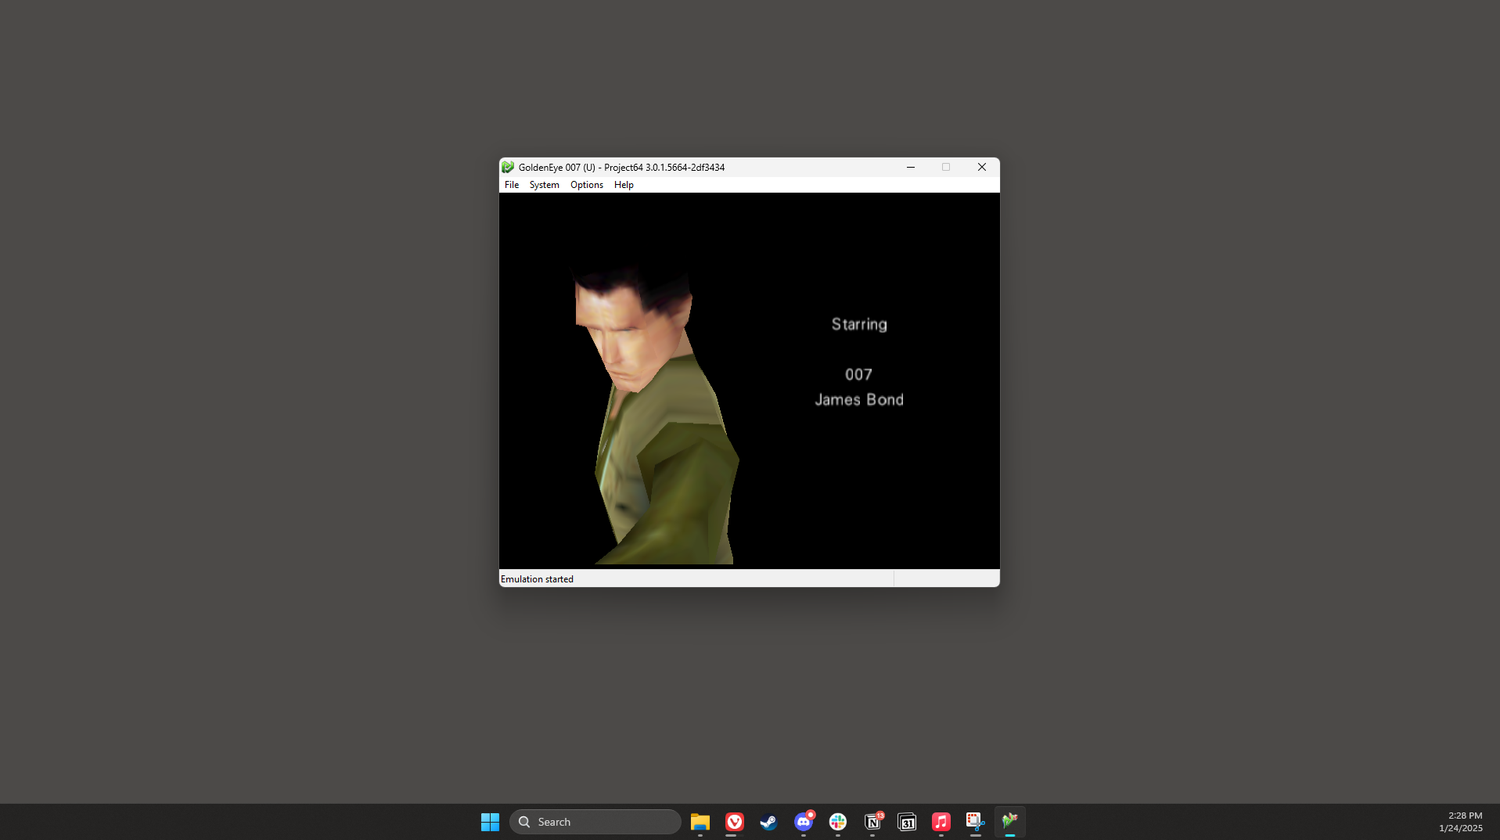The width and height of the screenshot is (1500, 840).
Task: Open the System menu in Project64
Action: [544, 185]
